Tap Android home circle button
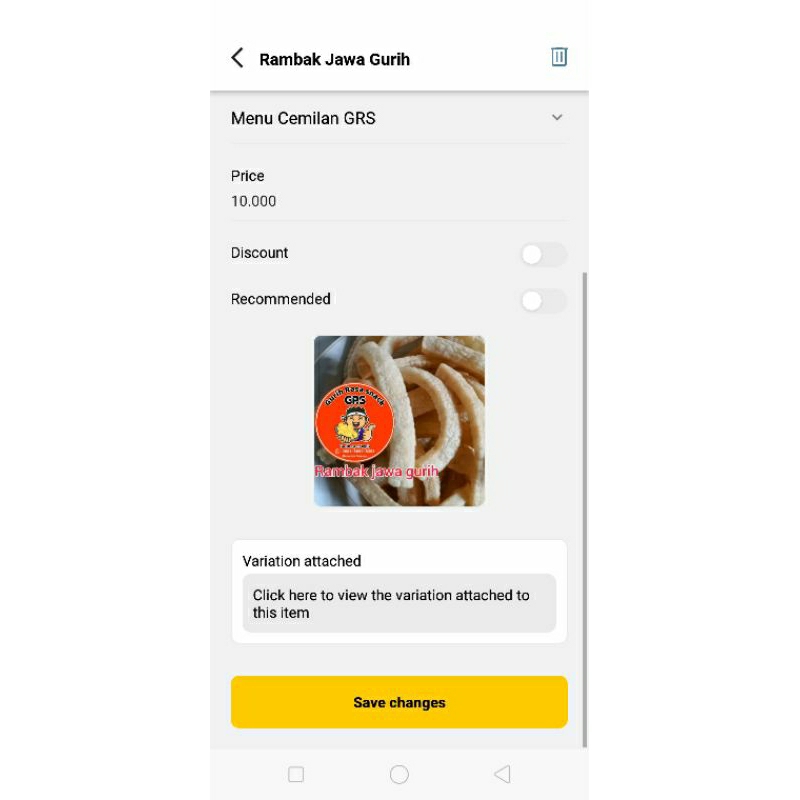This screenshot has height=800, width=800. tap(399, 774)
